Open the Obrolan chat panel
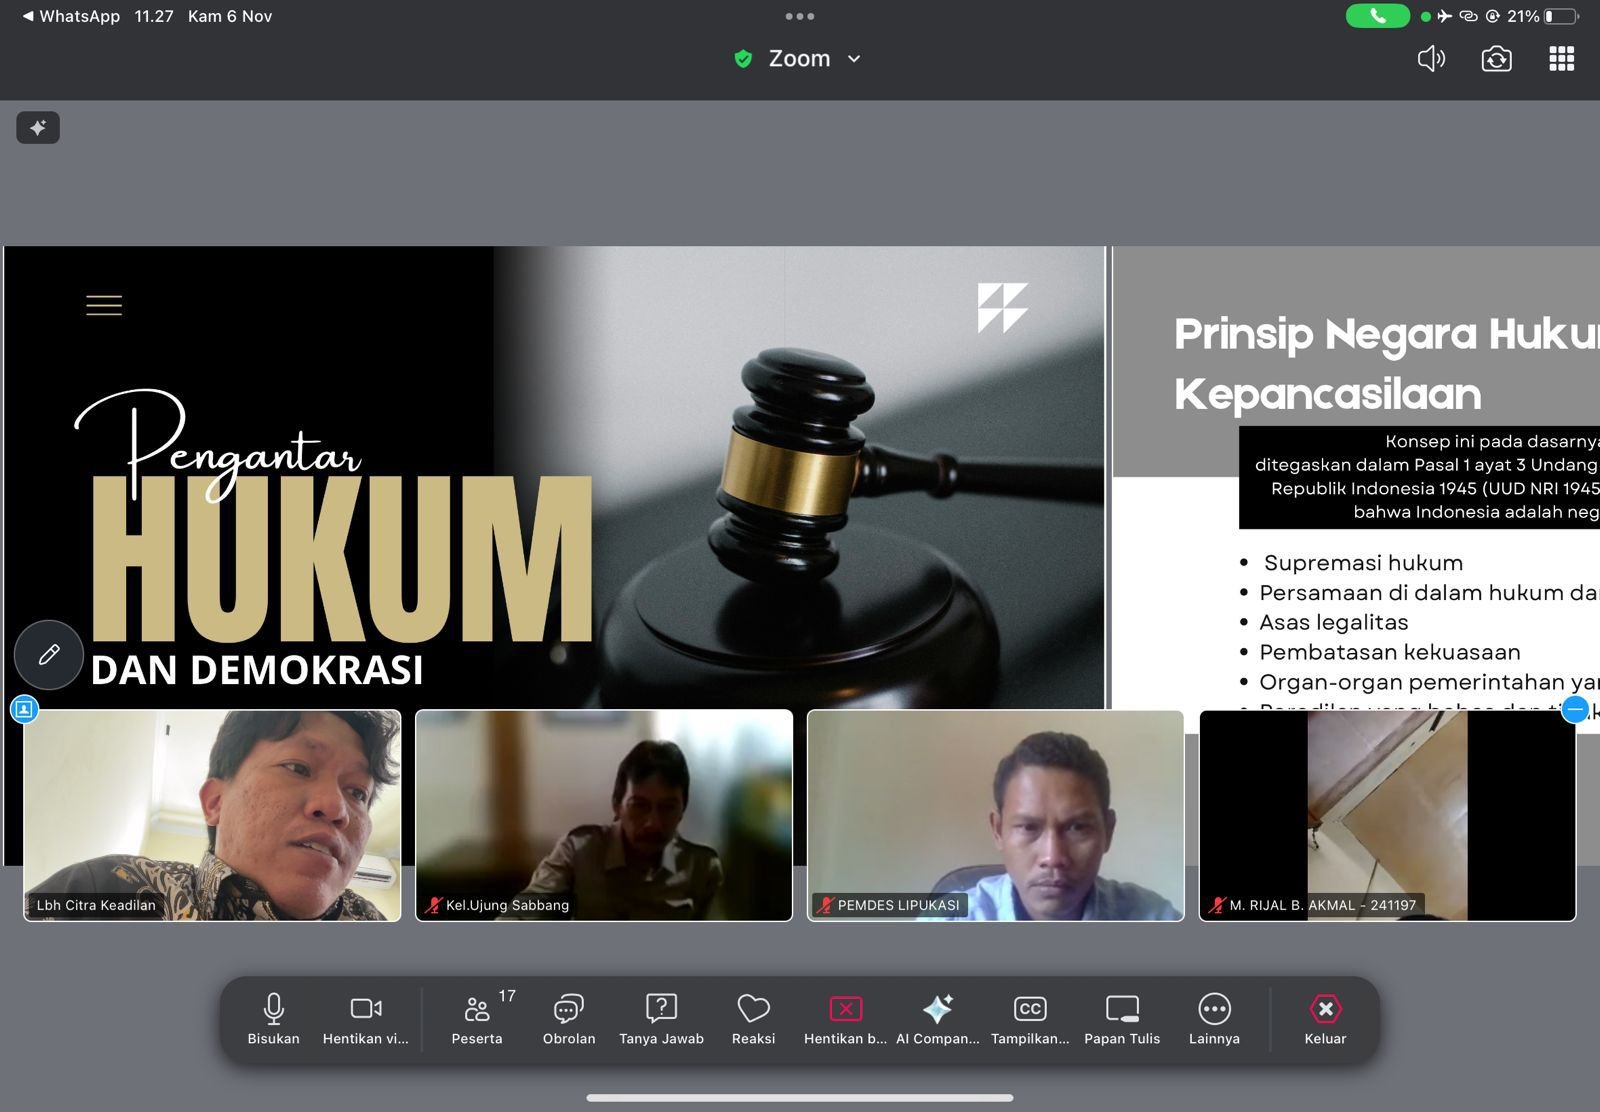 [569, 1018]
